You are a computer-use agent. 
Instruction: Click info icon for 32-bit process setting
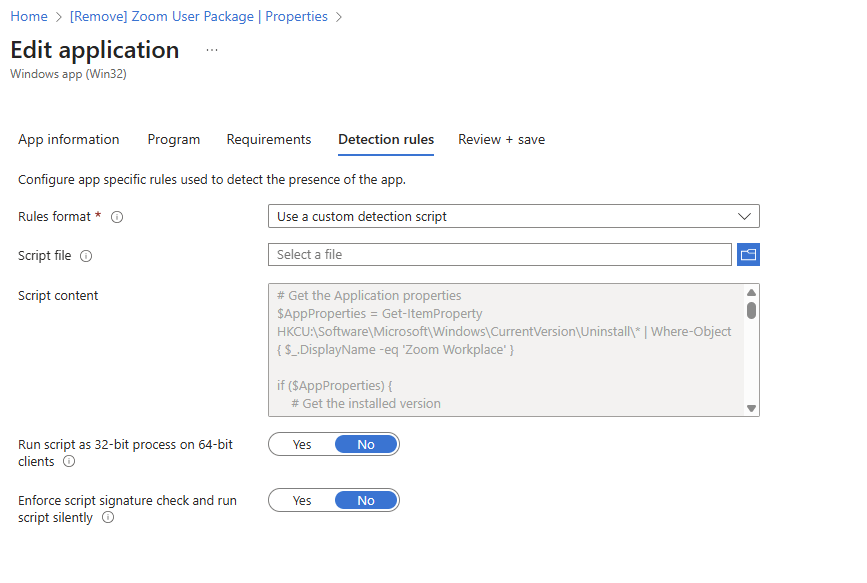point(69,462)
